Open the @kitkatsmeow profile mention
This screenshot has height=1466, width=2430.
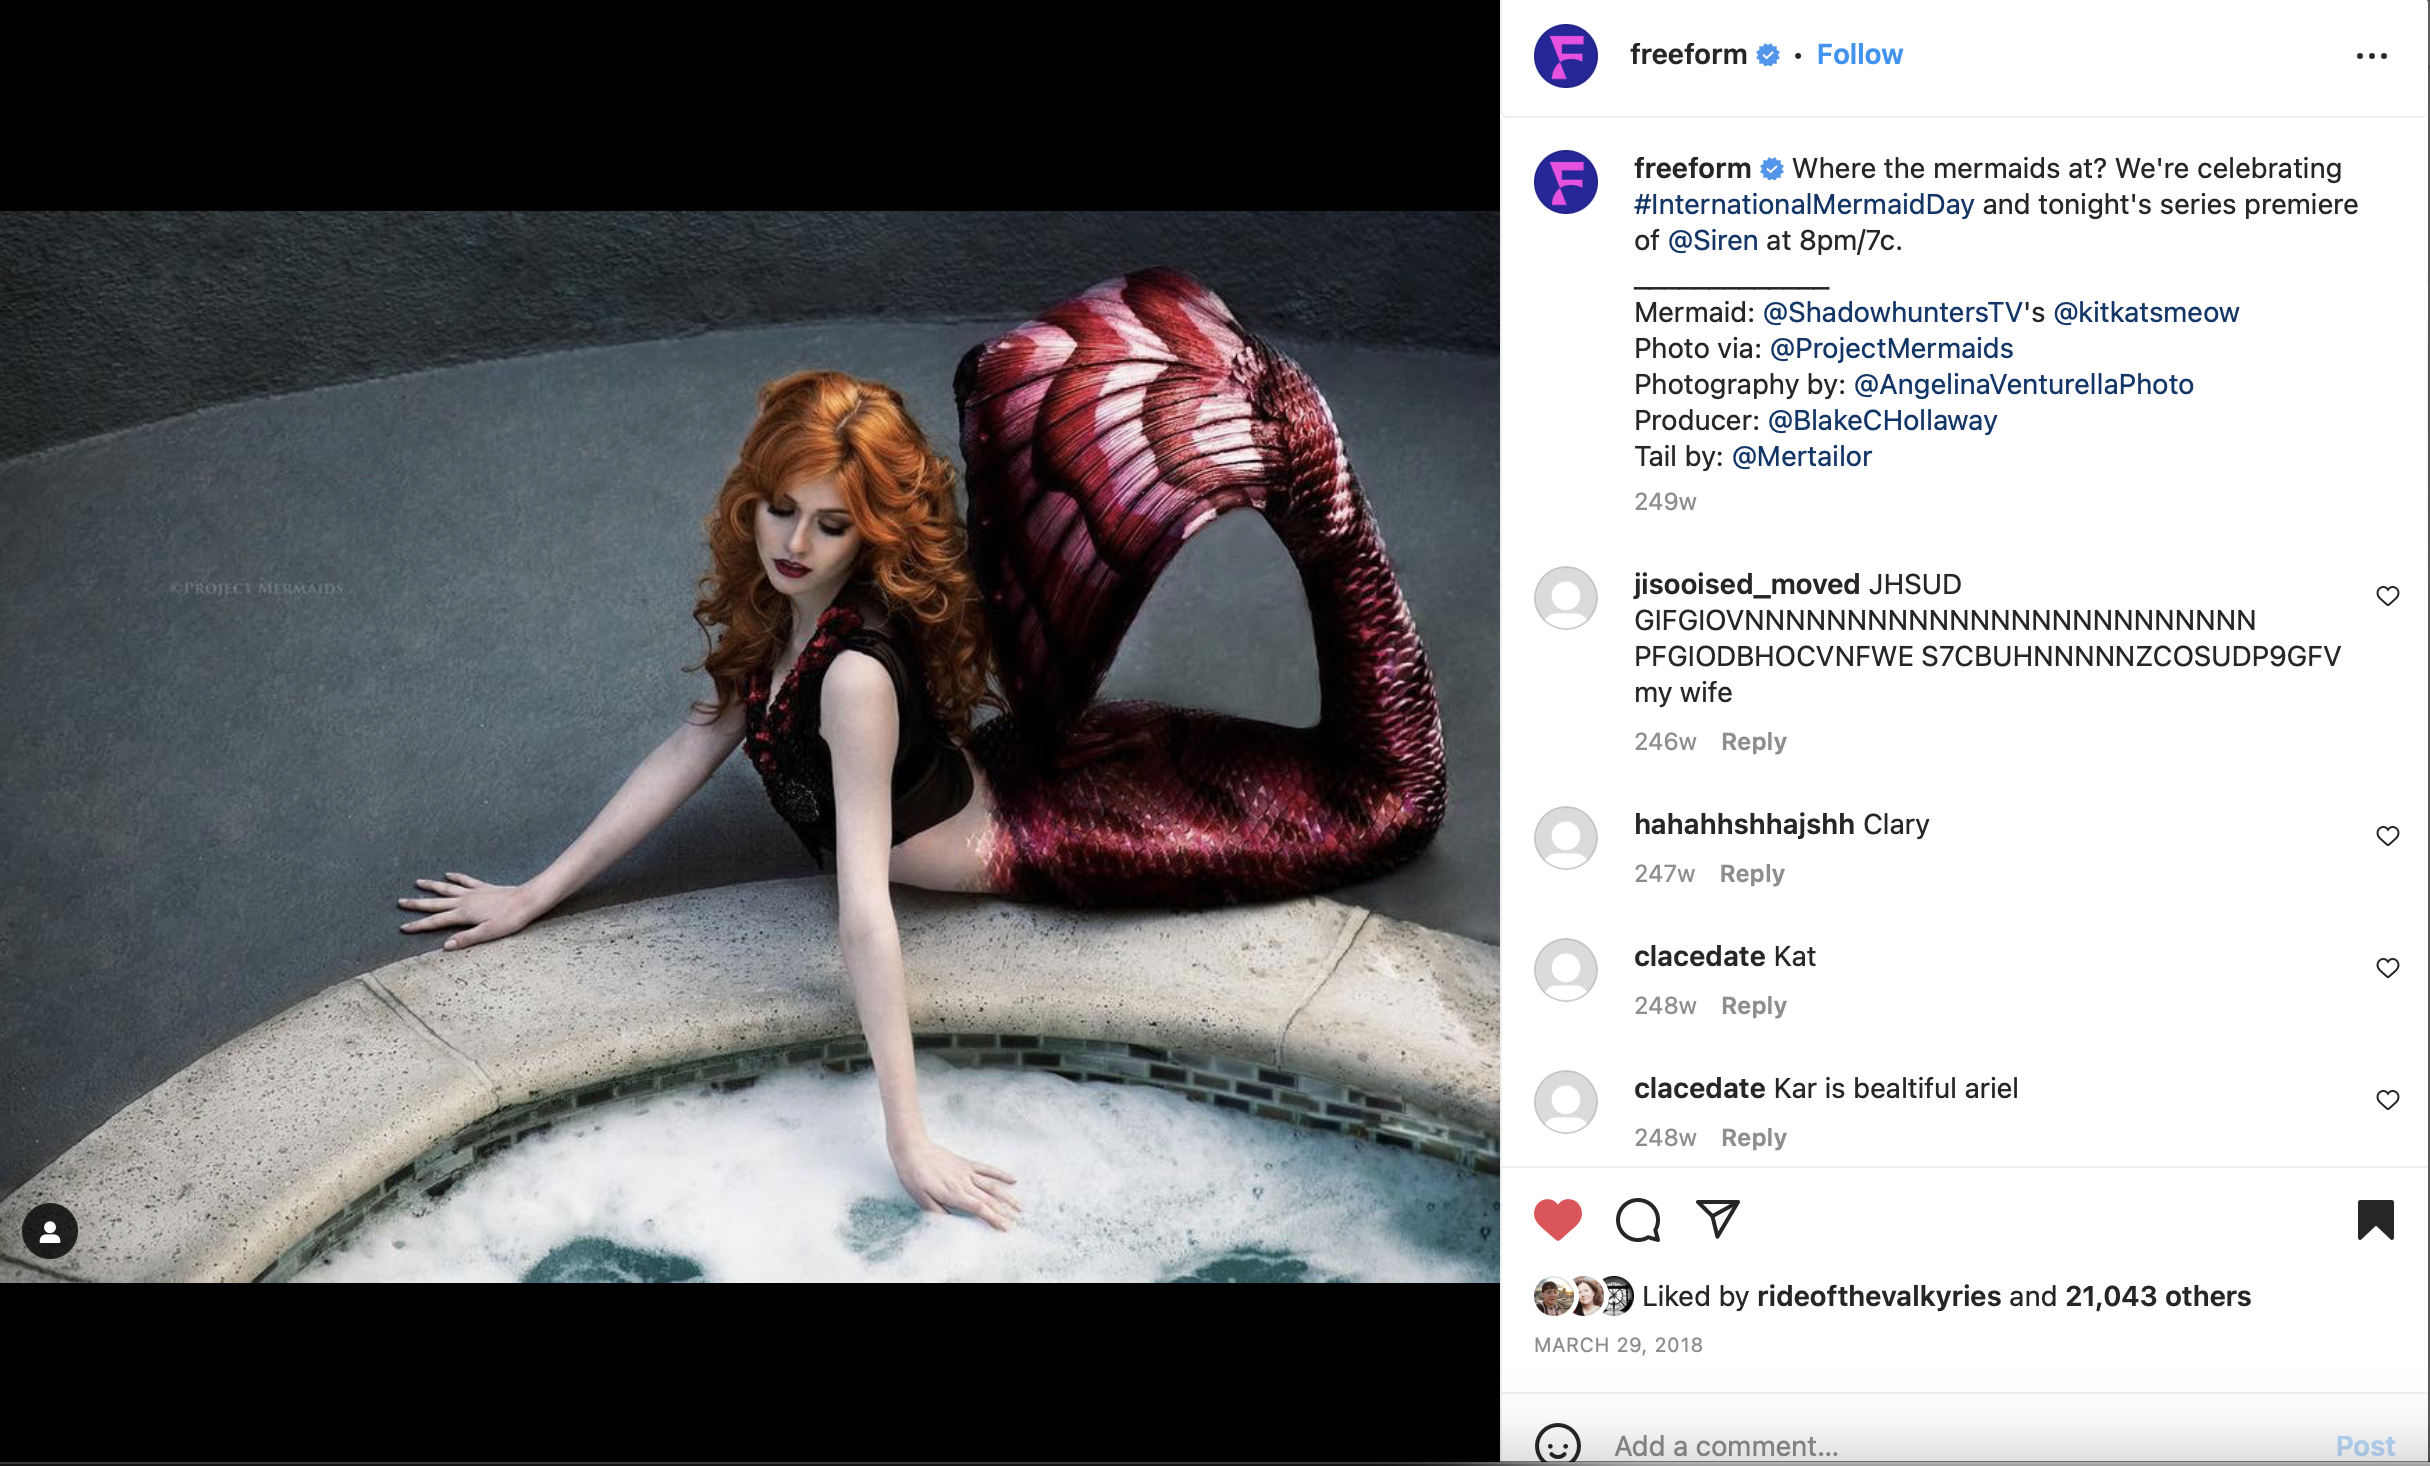2145,313
